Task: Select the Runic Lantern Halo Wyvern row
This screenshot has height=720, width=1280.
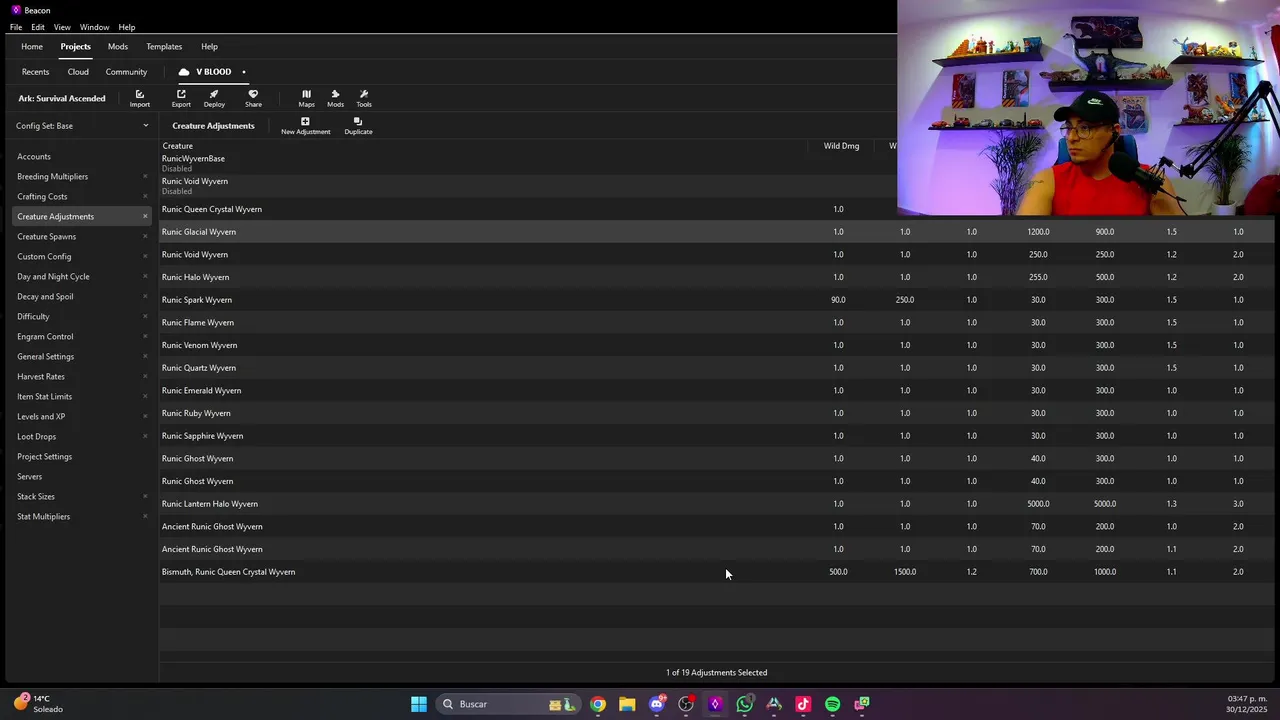Action: [x=716, y=504]
